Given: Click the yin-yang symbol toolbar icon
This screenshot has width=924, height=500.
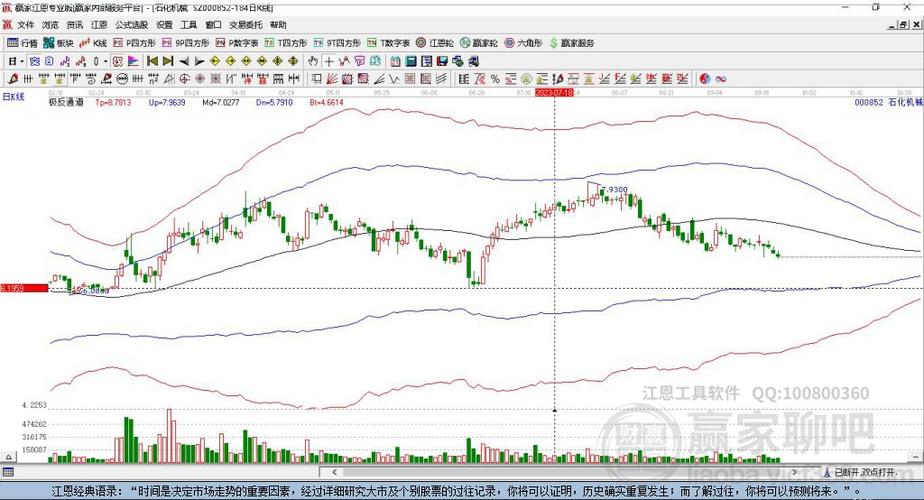Looking at the screenshot, I should click(x=705, y=78).
